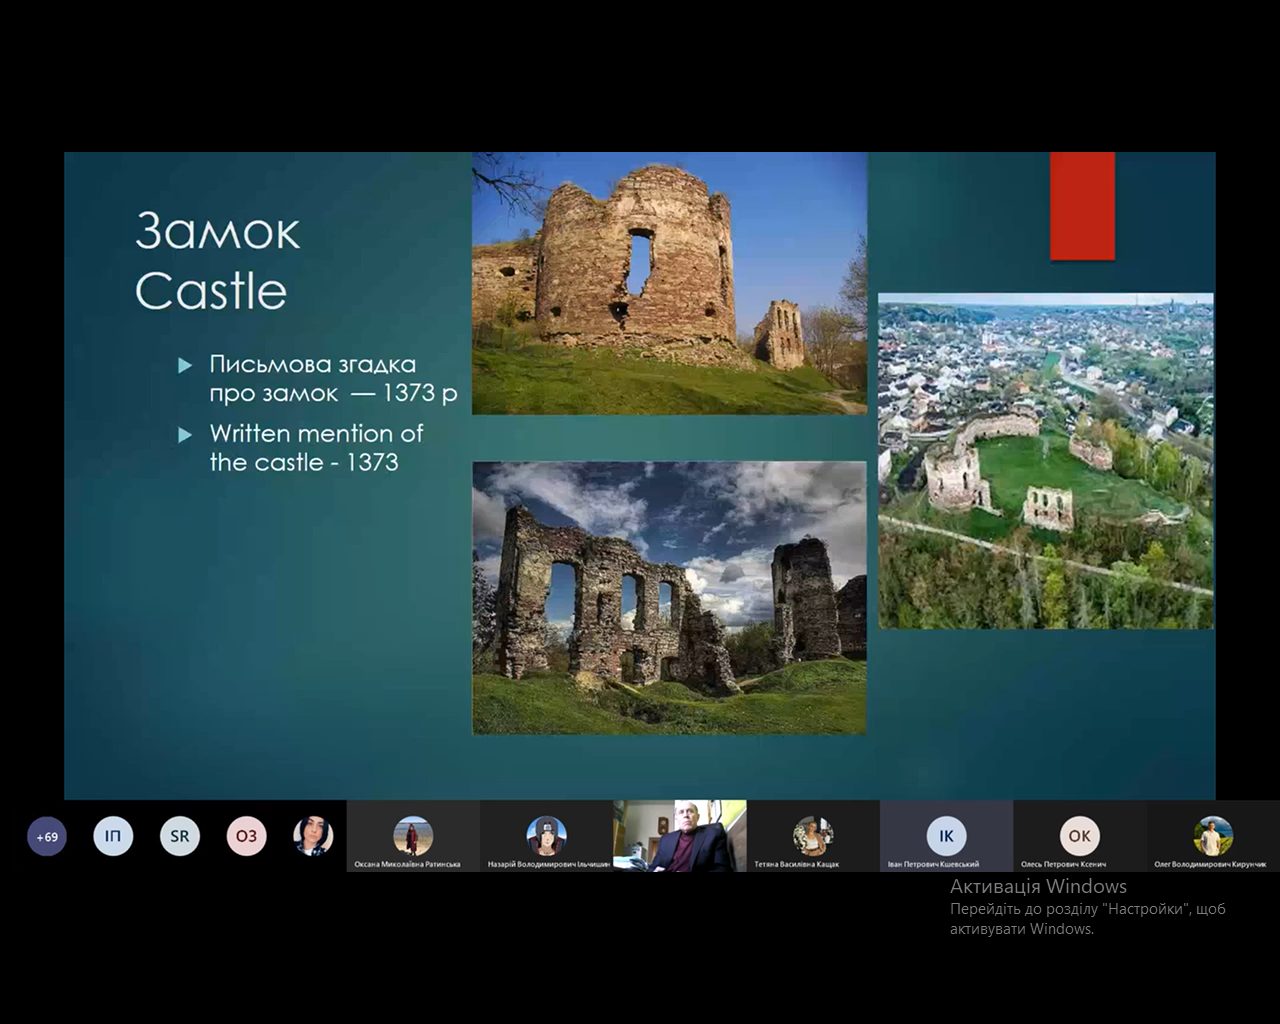Click the live webcam video tile
Image resolution: width=1280 pixels, height=1024 pixels.
(680, 836)
